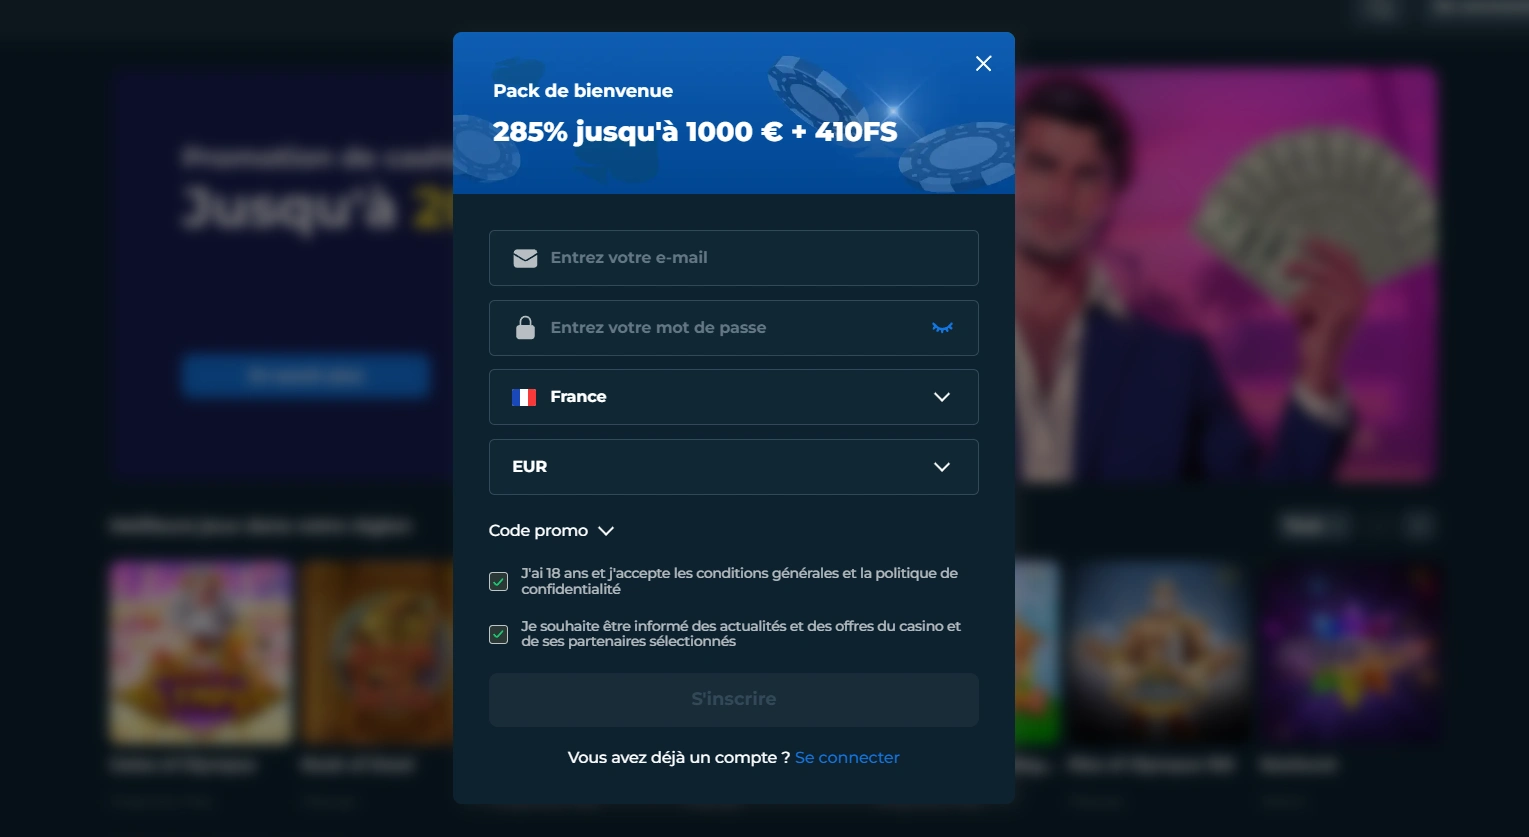Select the EUR currency label

530,467
